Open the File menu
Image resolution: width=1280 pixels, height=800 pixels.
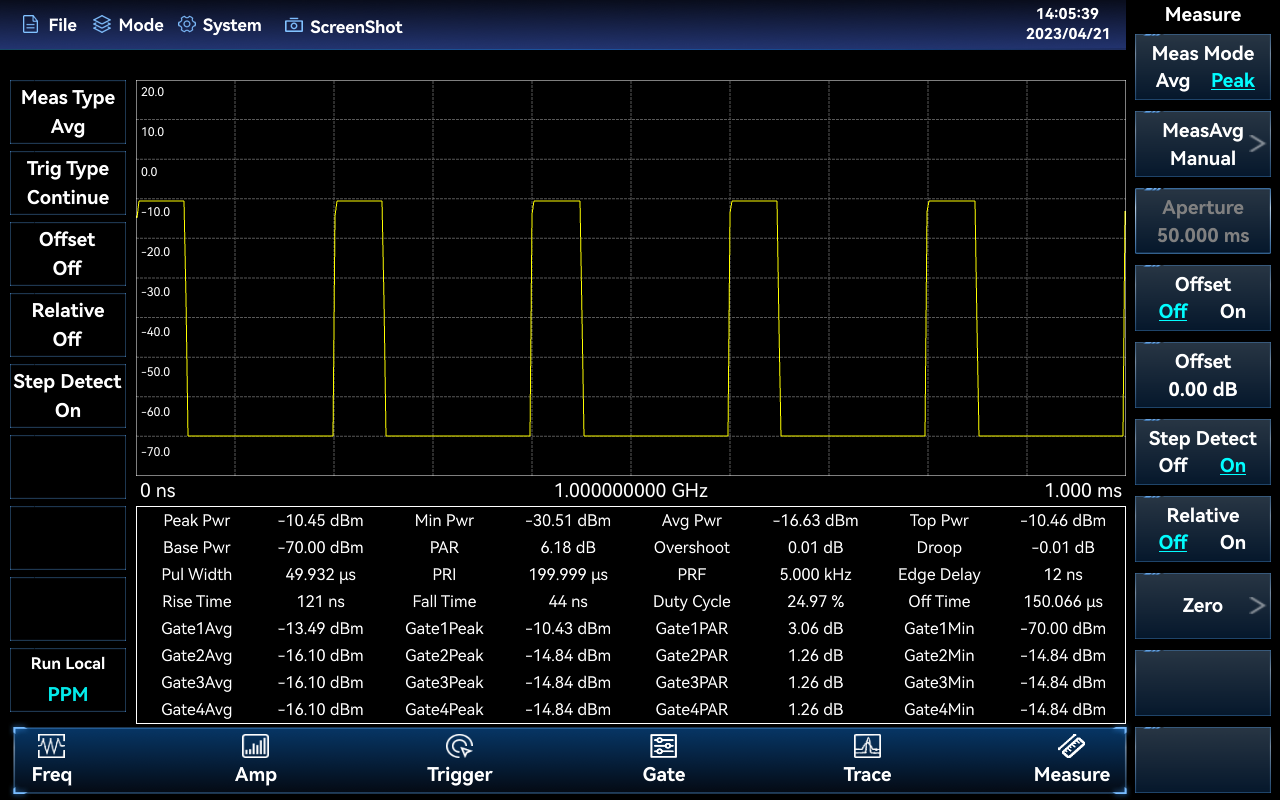50,25
